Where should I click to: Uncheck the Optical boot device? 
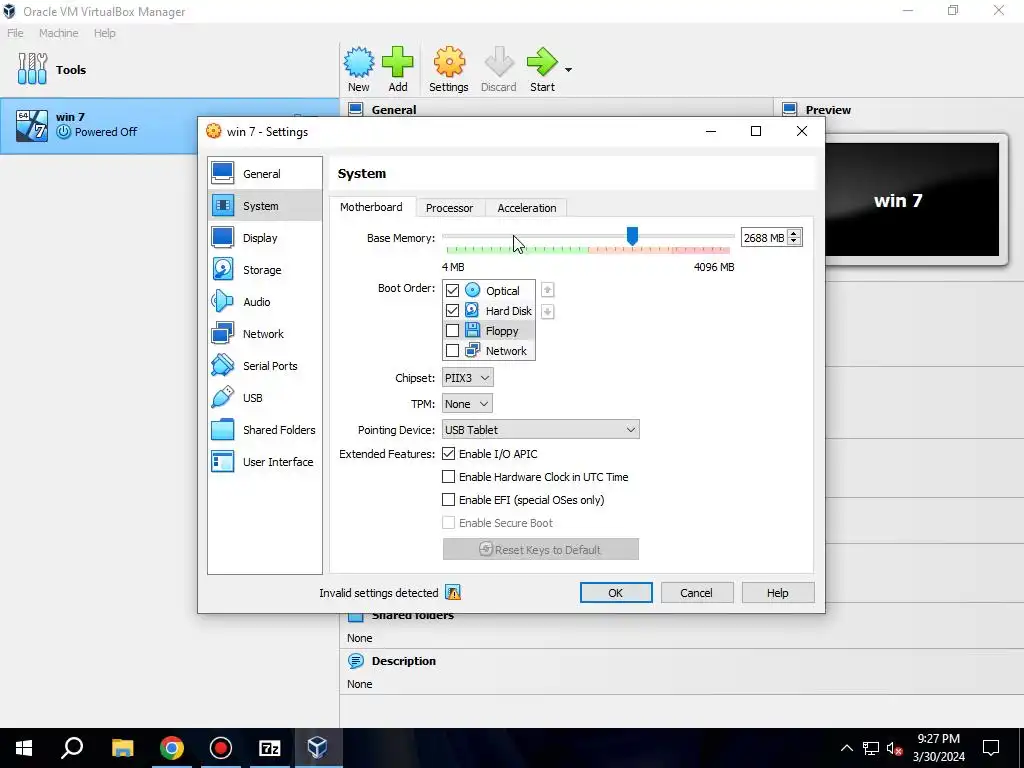point(452,290)
